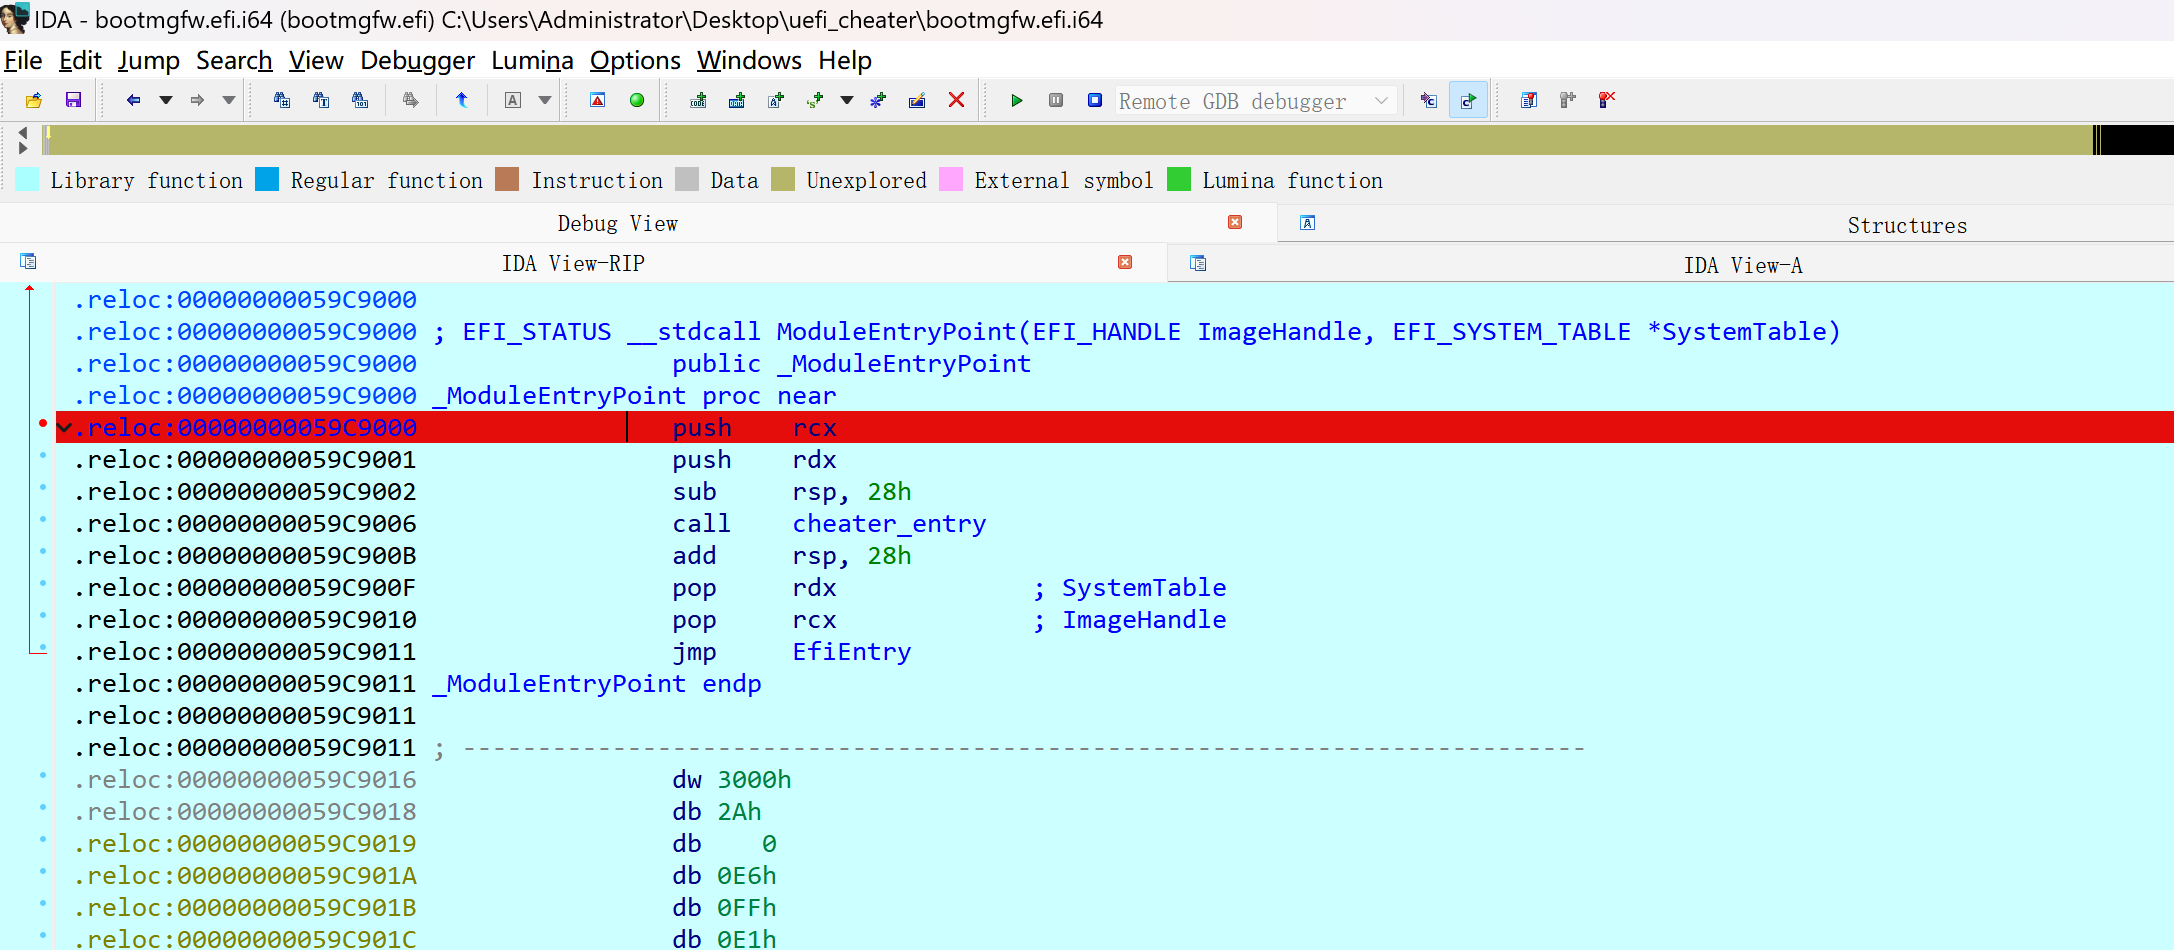Image resolution: width=2174 pixels, height=950 pixels.
Task: Click the delete breakpoint red-X icon
Action: [1607, 100]
